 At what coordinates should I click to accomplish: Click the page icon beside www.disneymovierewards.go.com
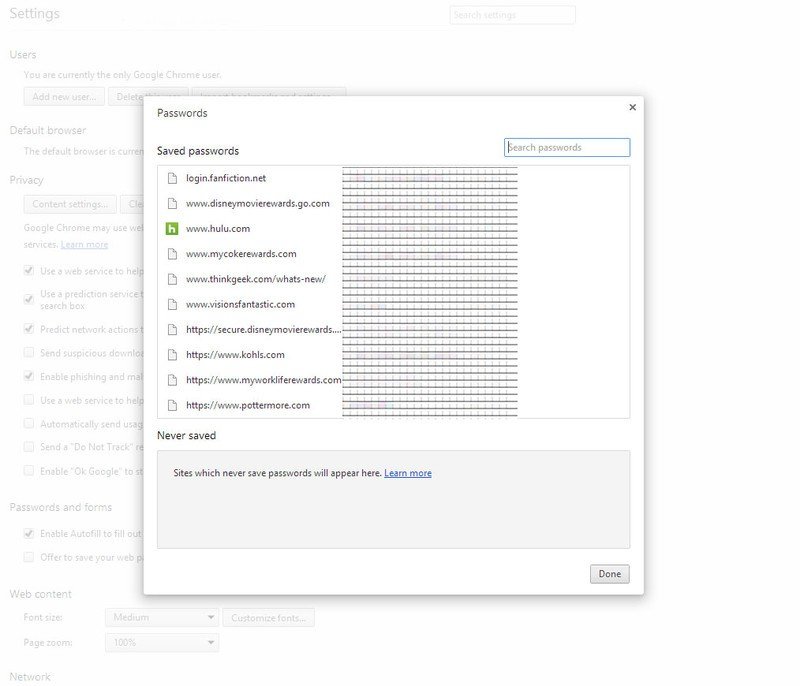pyautogui.click(x=172, y=204)
